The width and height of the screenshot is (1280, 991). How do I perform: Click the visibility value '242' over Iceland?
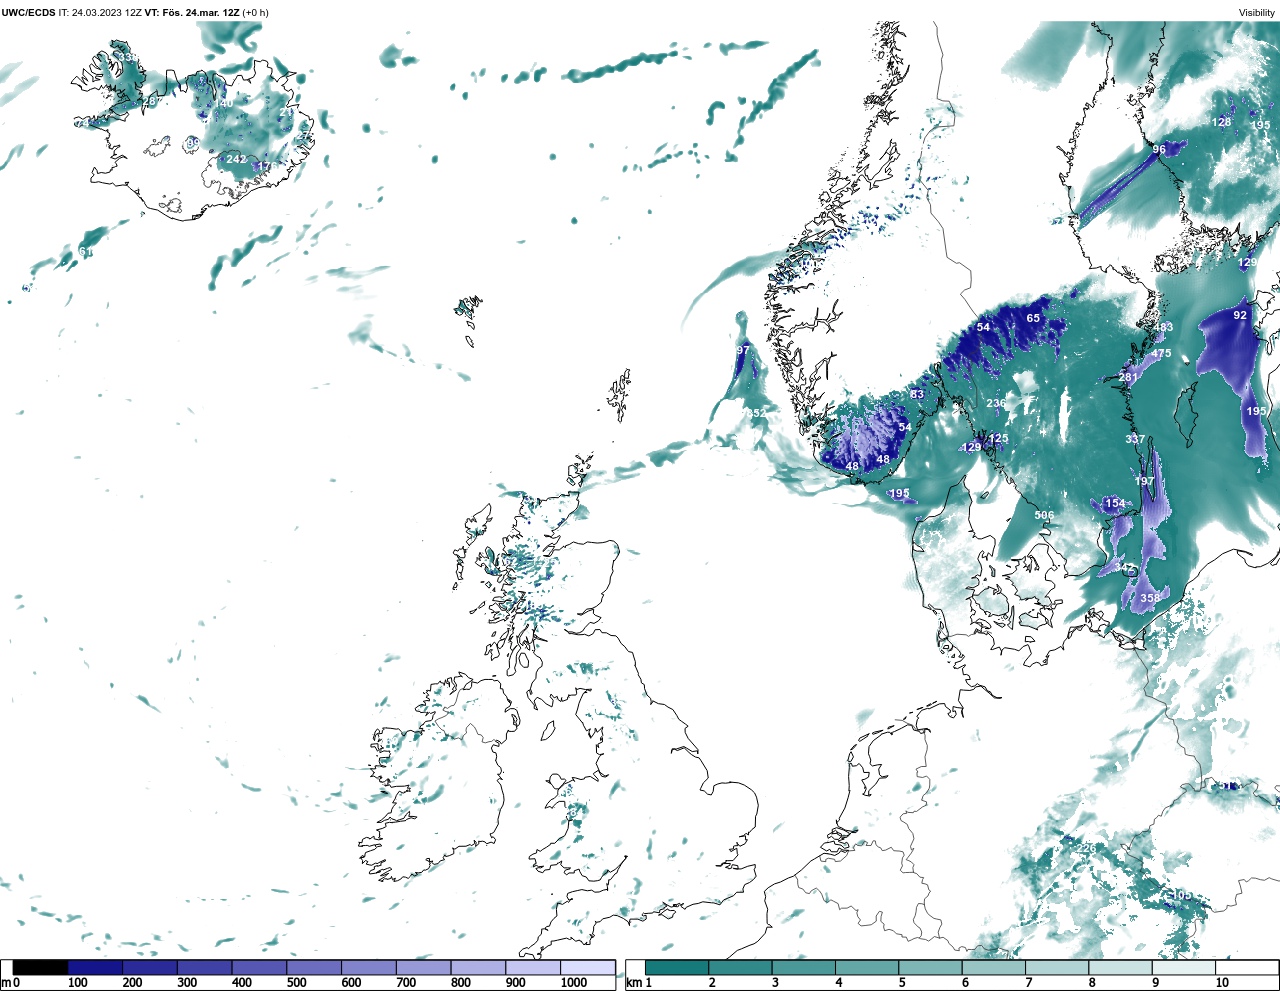point(236,160)
